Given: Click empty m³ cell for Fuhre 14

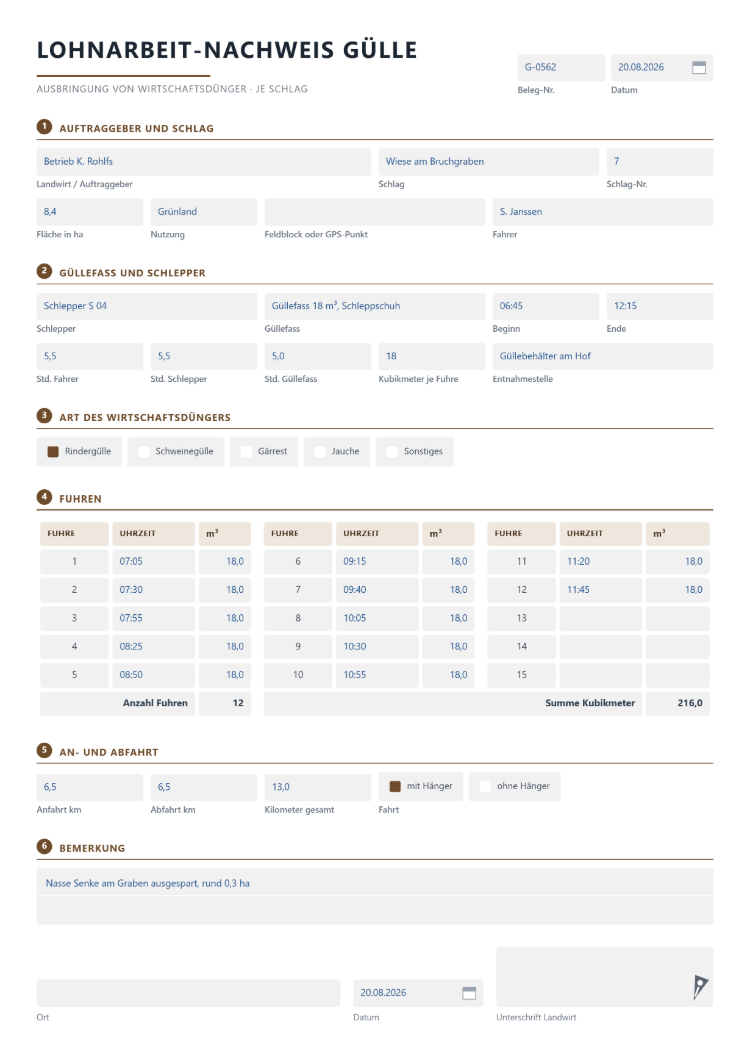Looking at the screenshot, I should tap(678, 647).
